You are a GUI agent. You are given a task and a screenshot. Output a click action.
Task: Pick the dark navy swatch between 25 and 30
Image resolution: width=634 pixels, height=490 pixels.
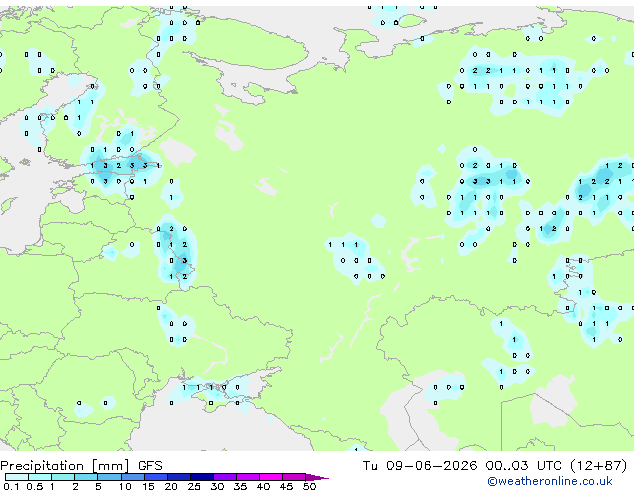202,477
